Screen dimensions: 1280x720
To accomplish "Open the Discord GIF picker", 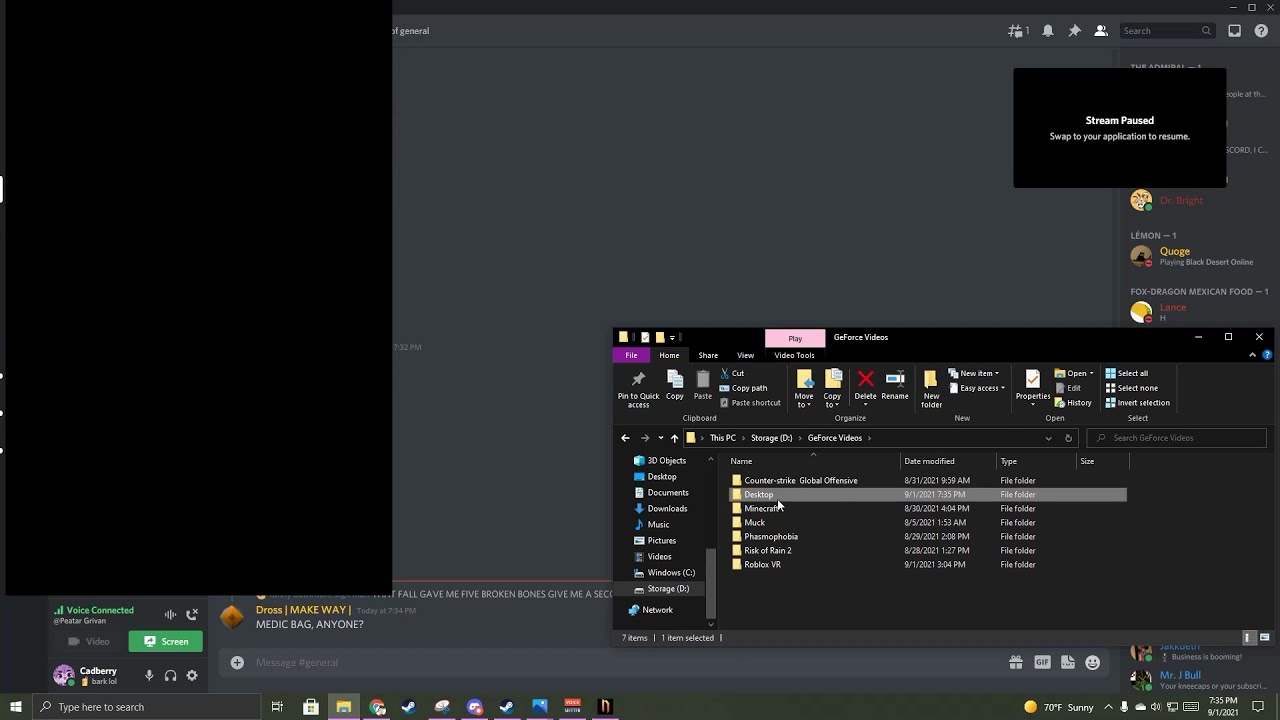I will pos(1042,662).
